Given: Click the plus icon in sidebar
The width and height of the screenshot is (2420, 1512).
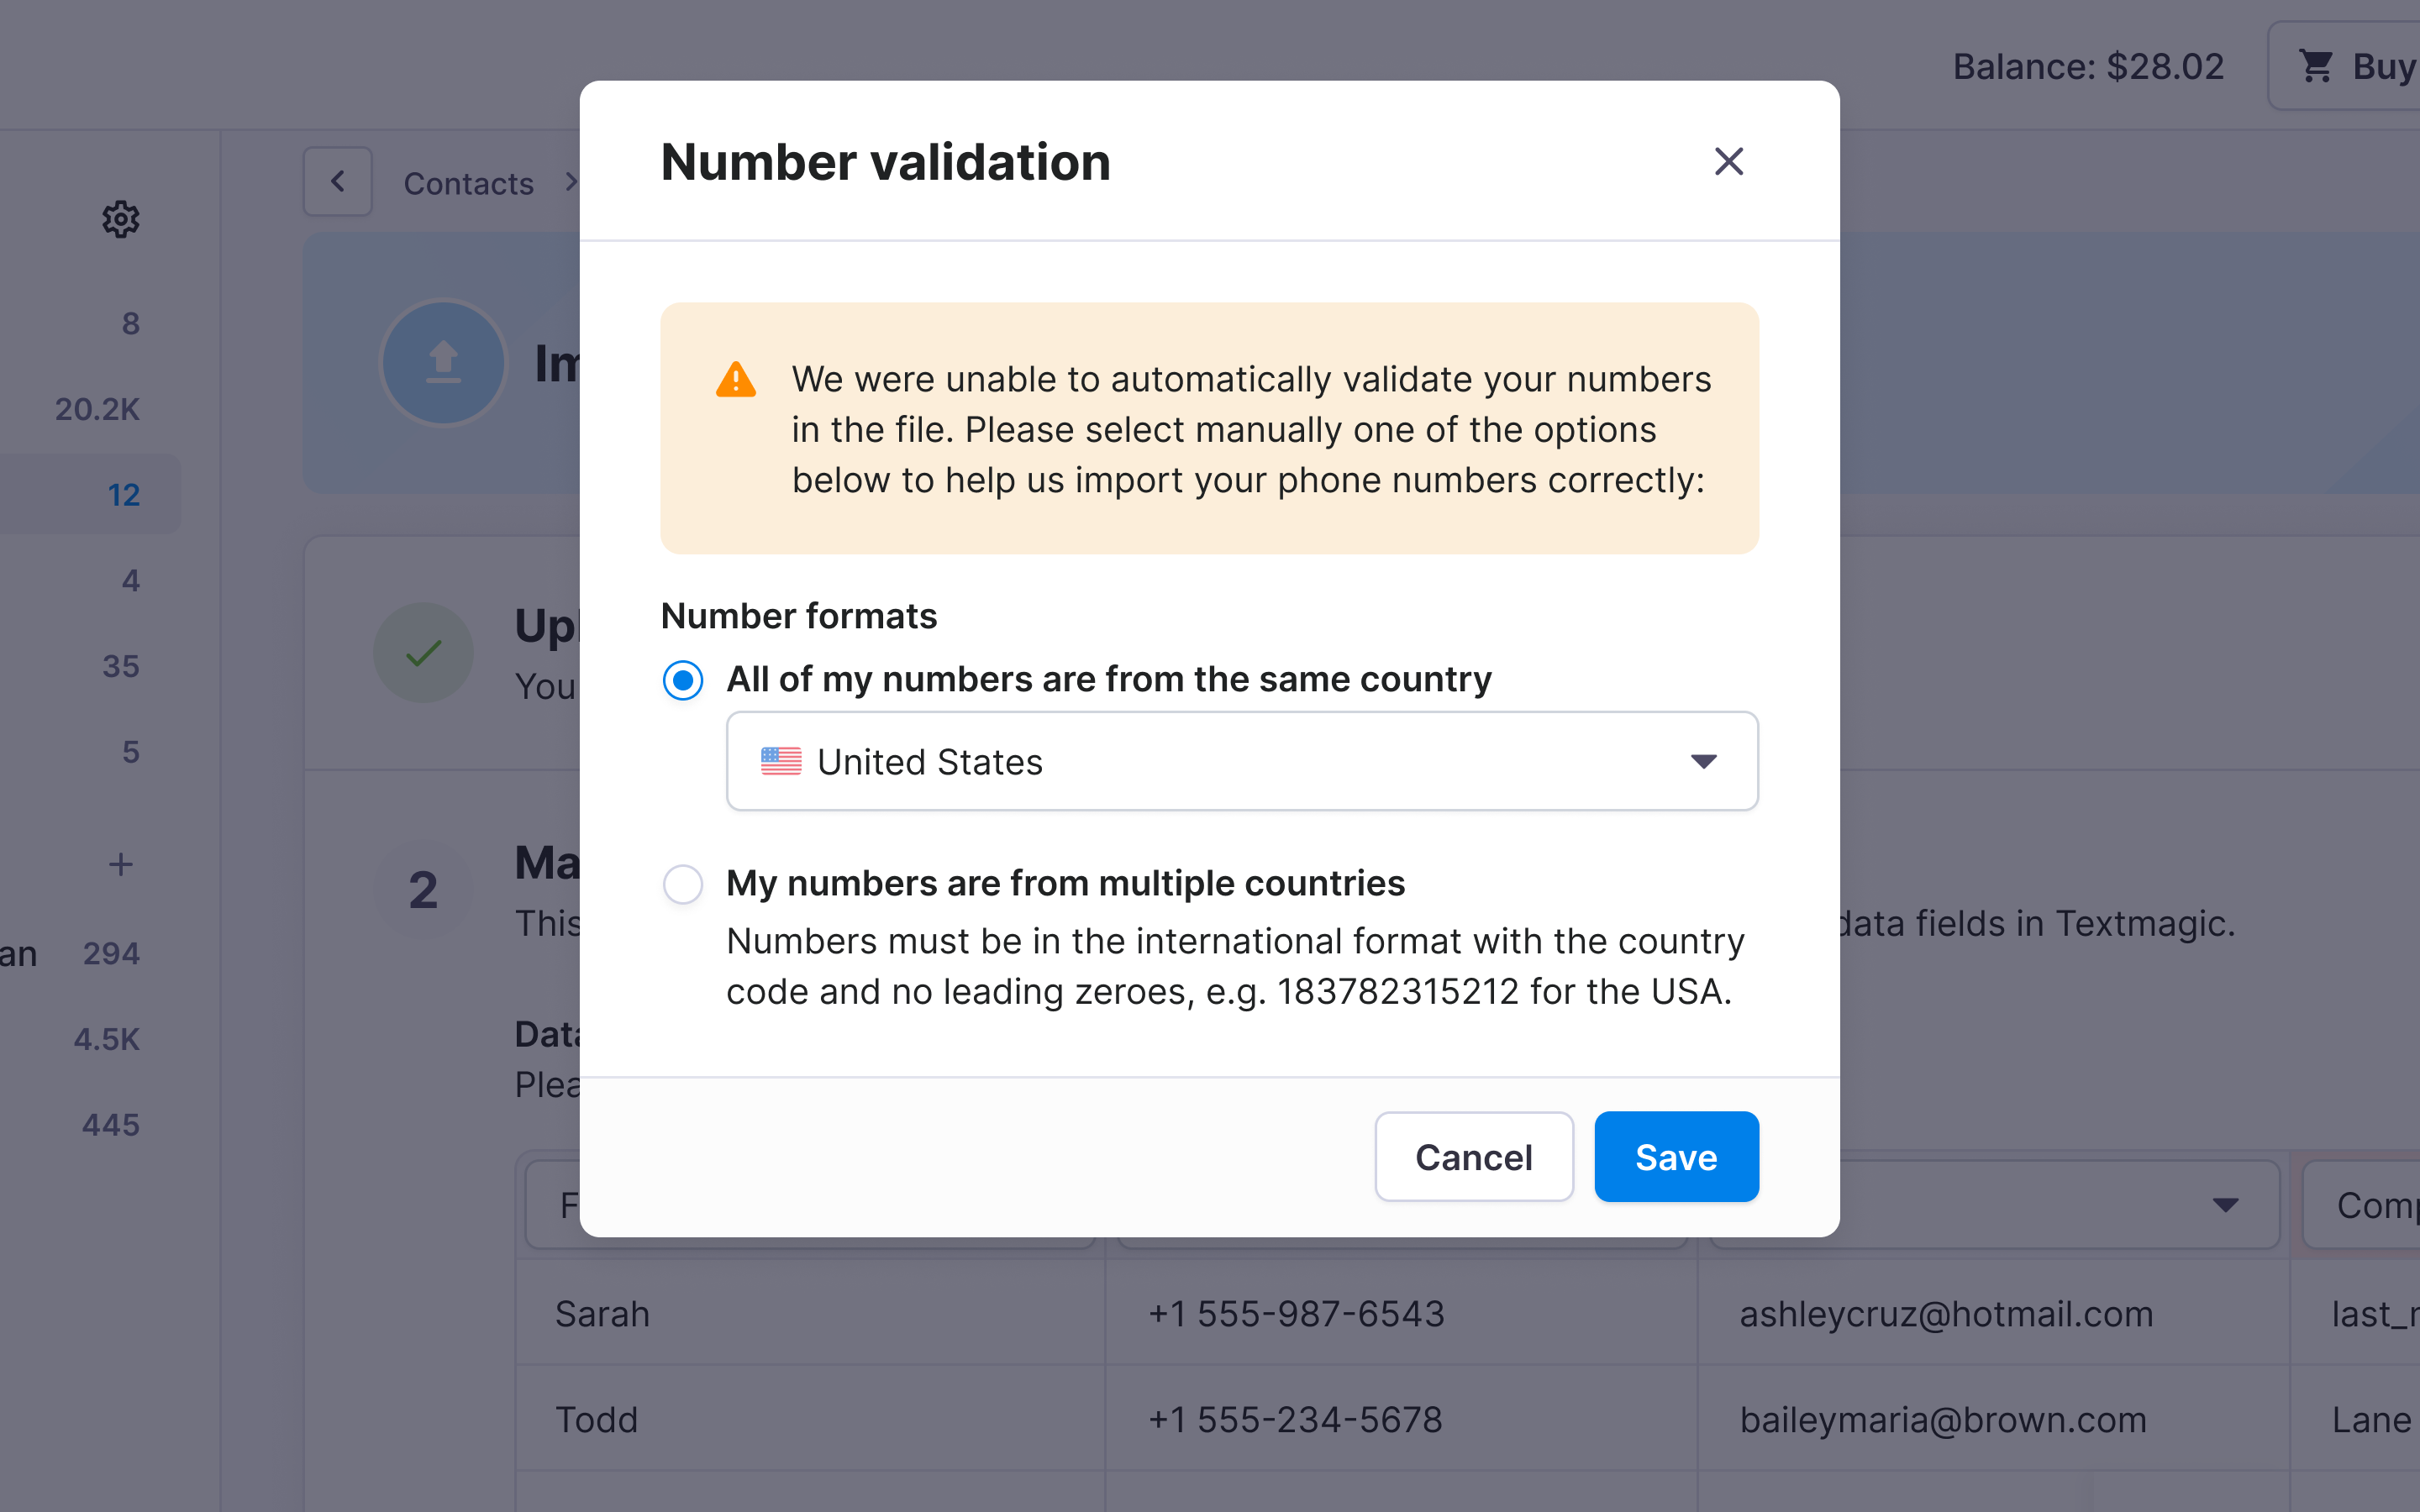Looking at the screenshot, I should [x=121, y=864].
